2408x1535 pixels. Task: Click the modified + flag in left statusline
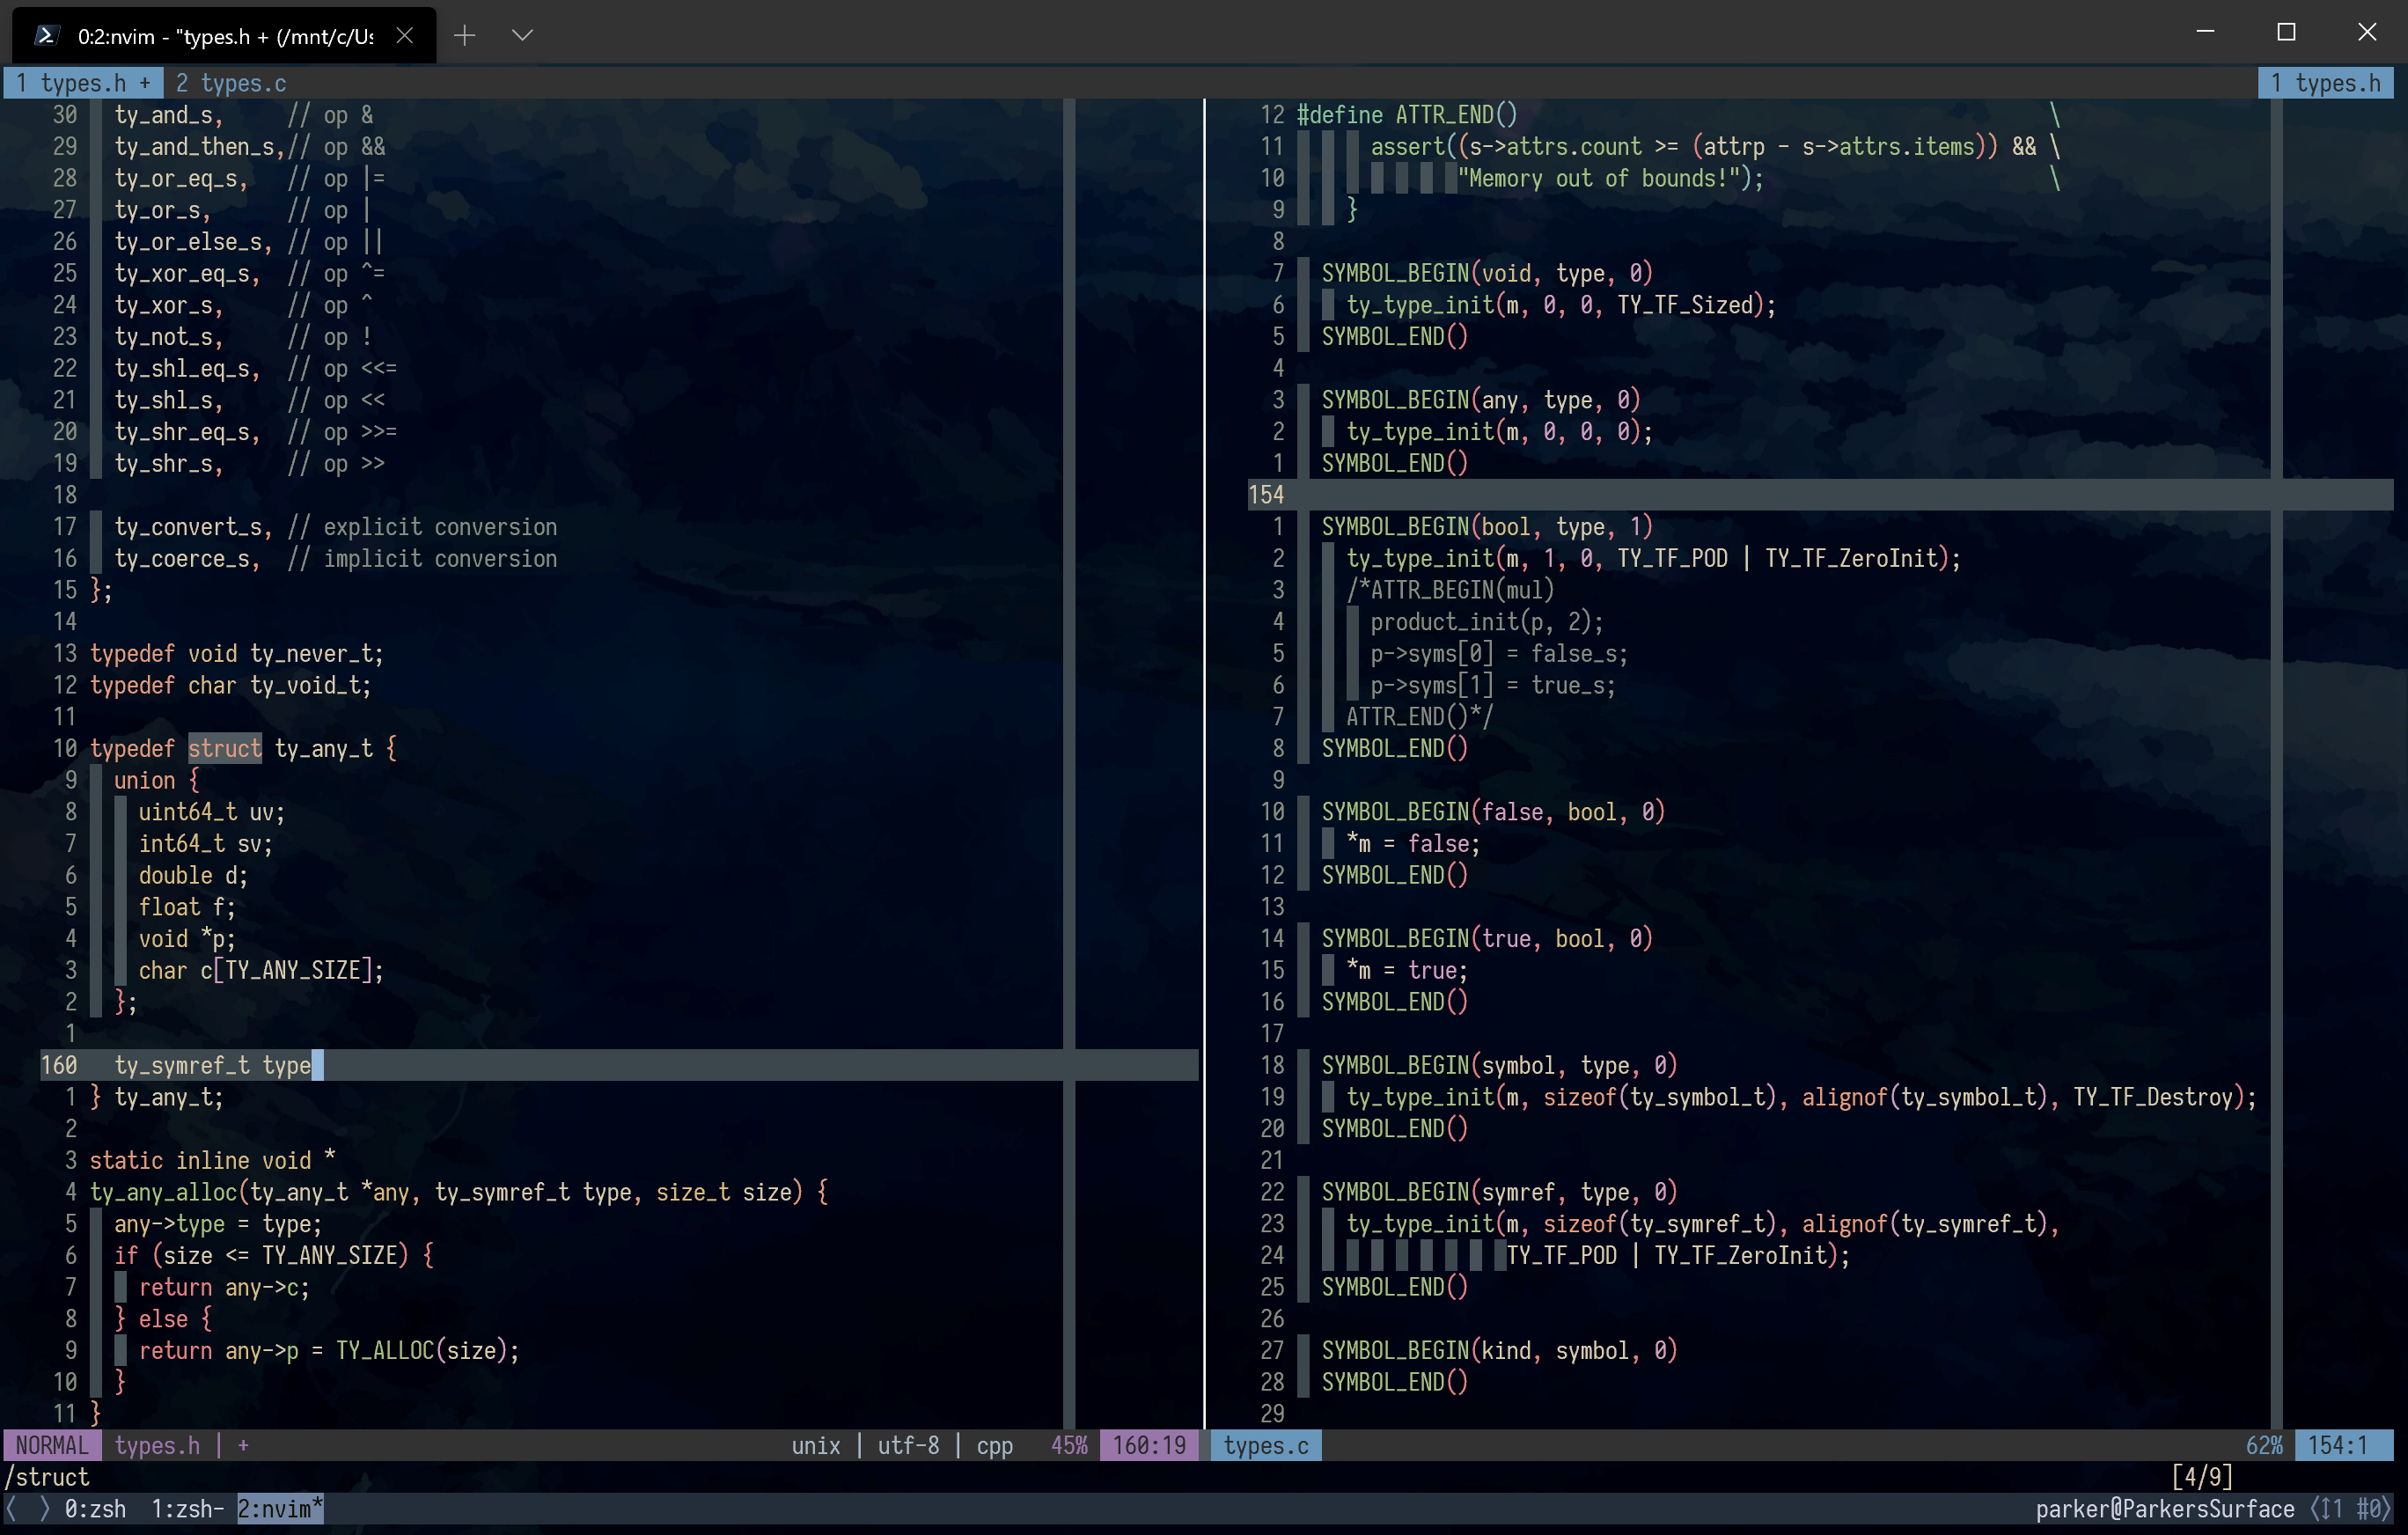pos(243,1445)
